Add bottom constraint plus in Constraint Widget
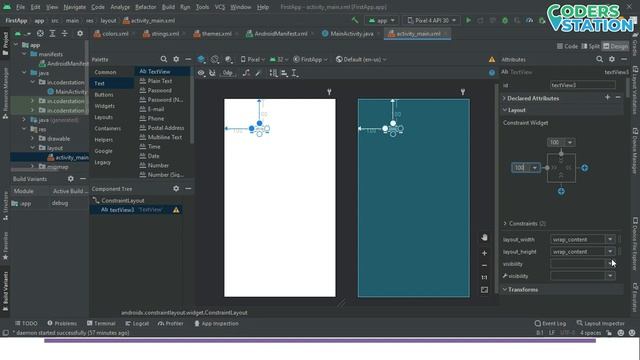 (x=561, y=191)
